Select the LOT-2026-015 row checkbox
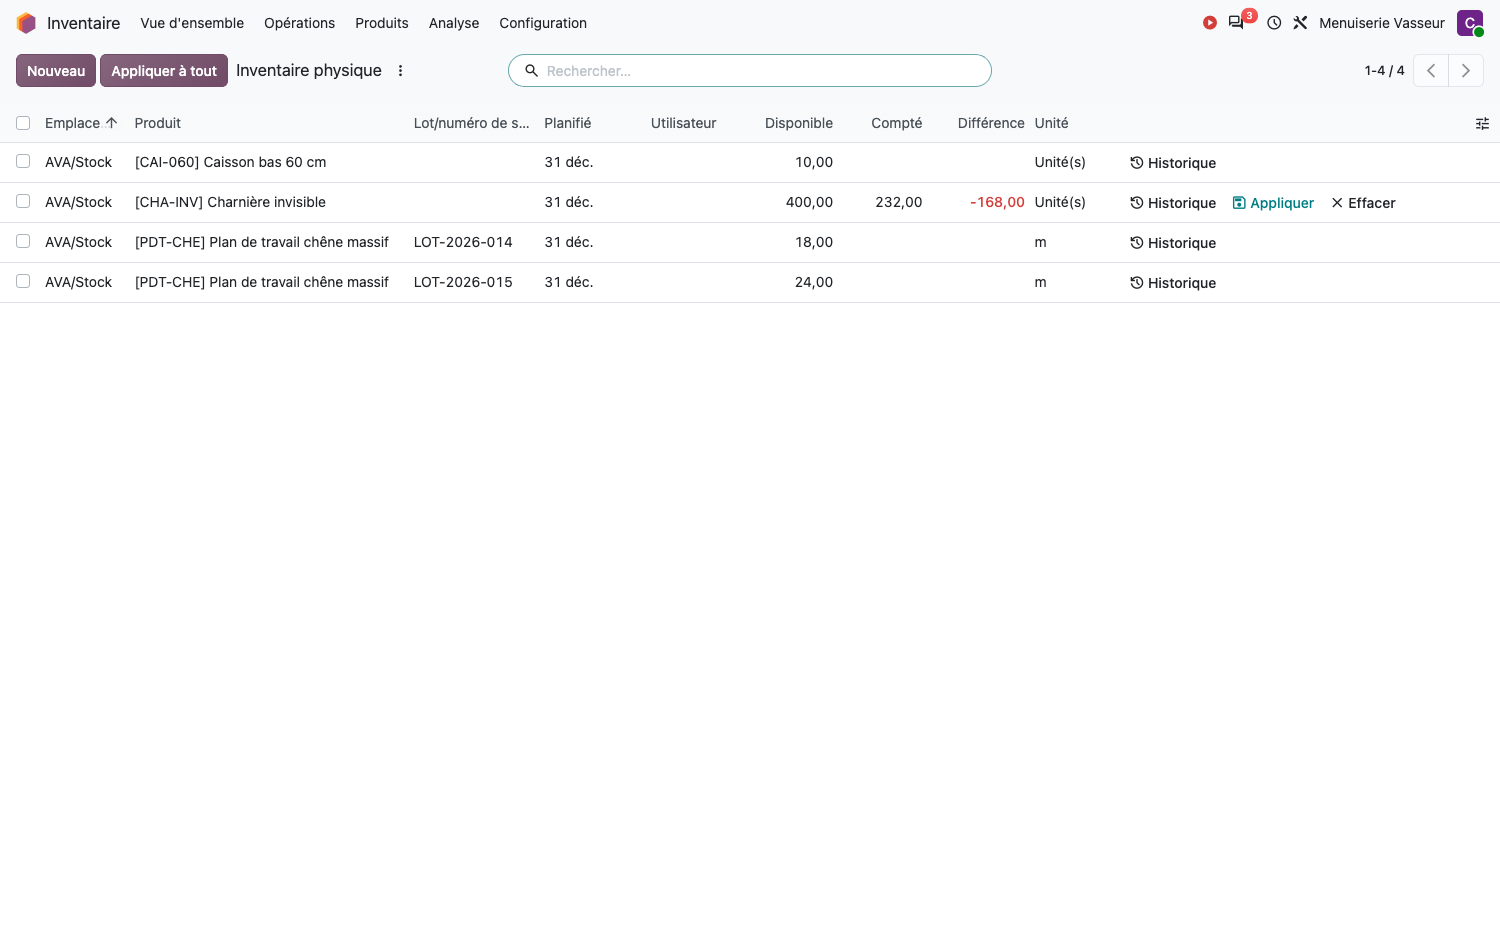This screenshot has width=1500, height=950. coord(23,282)
